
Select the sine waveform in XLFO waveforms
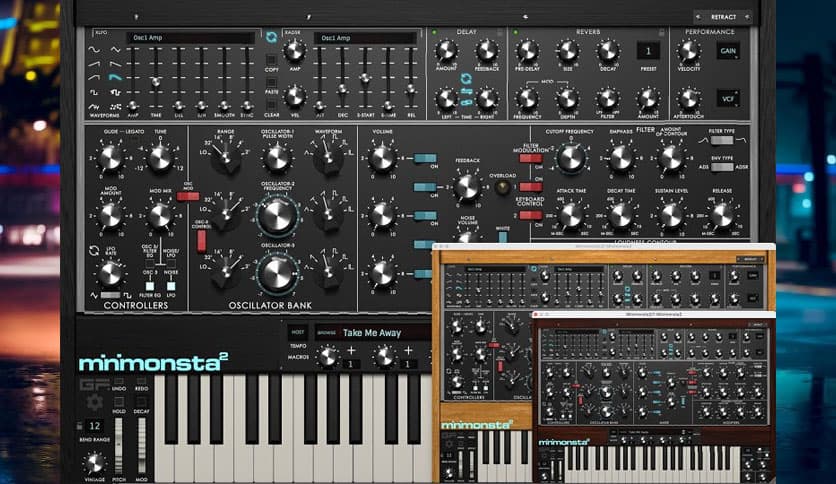[x=94, y=50]
